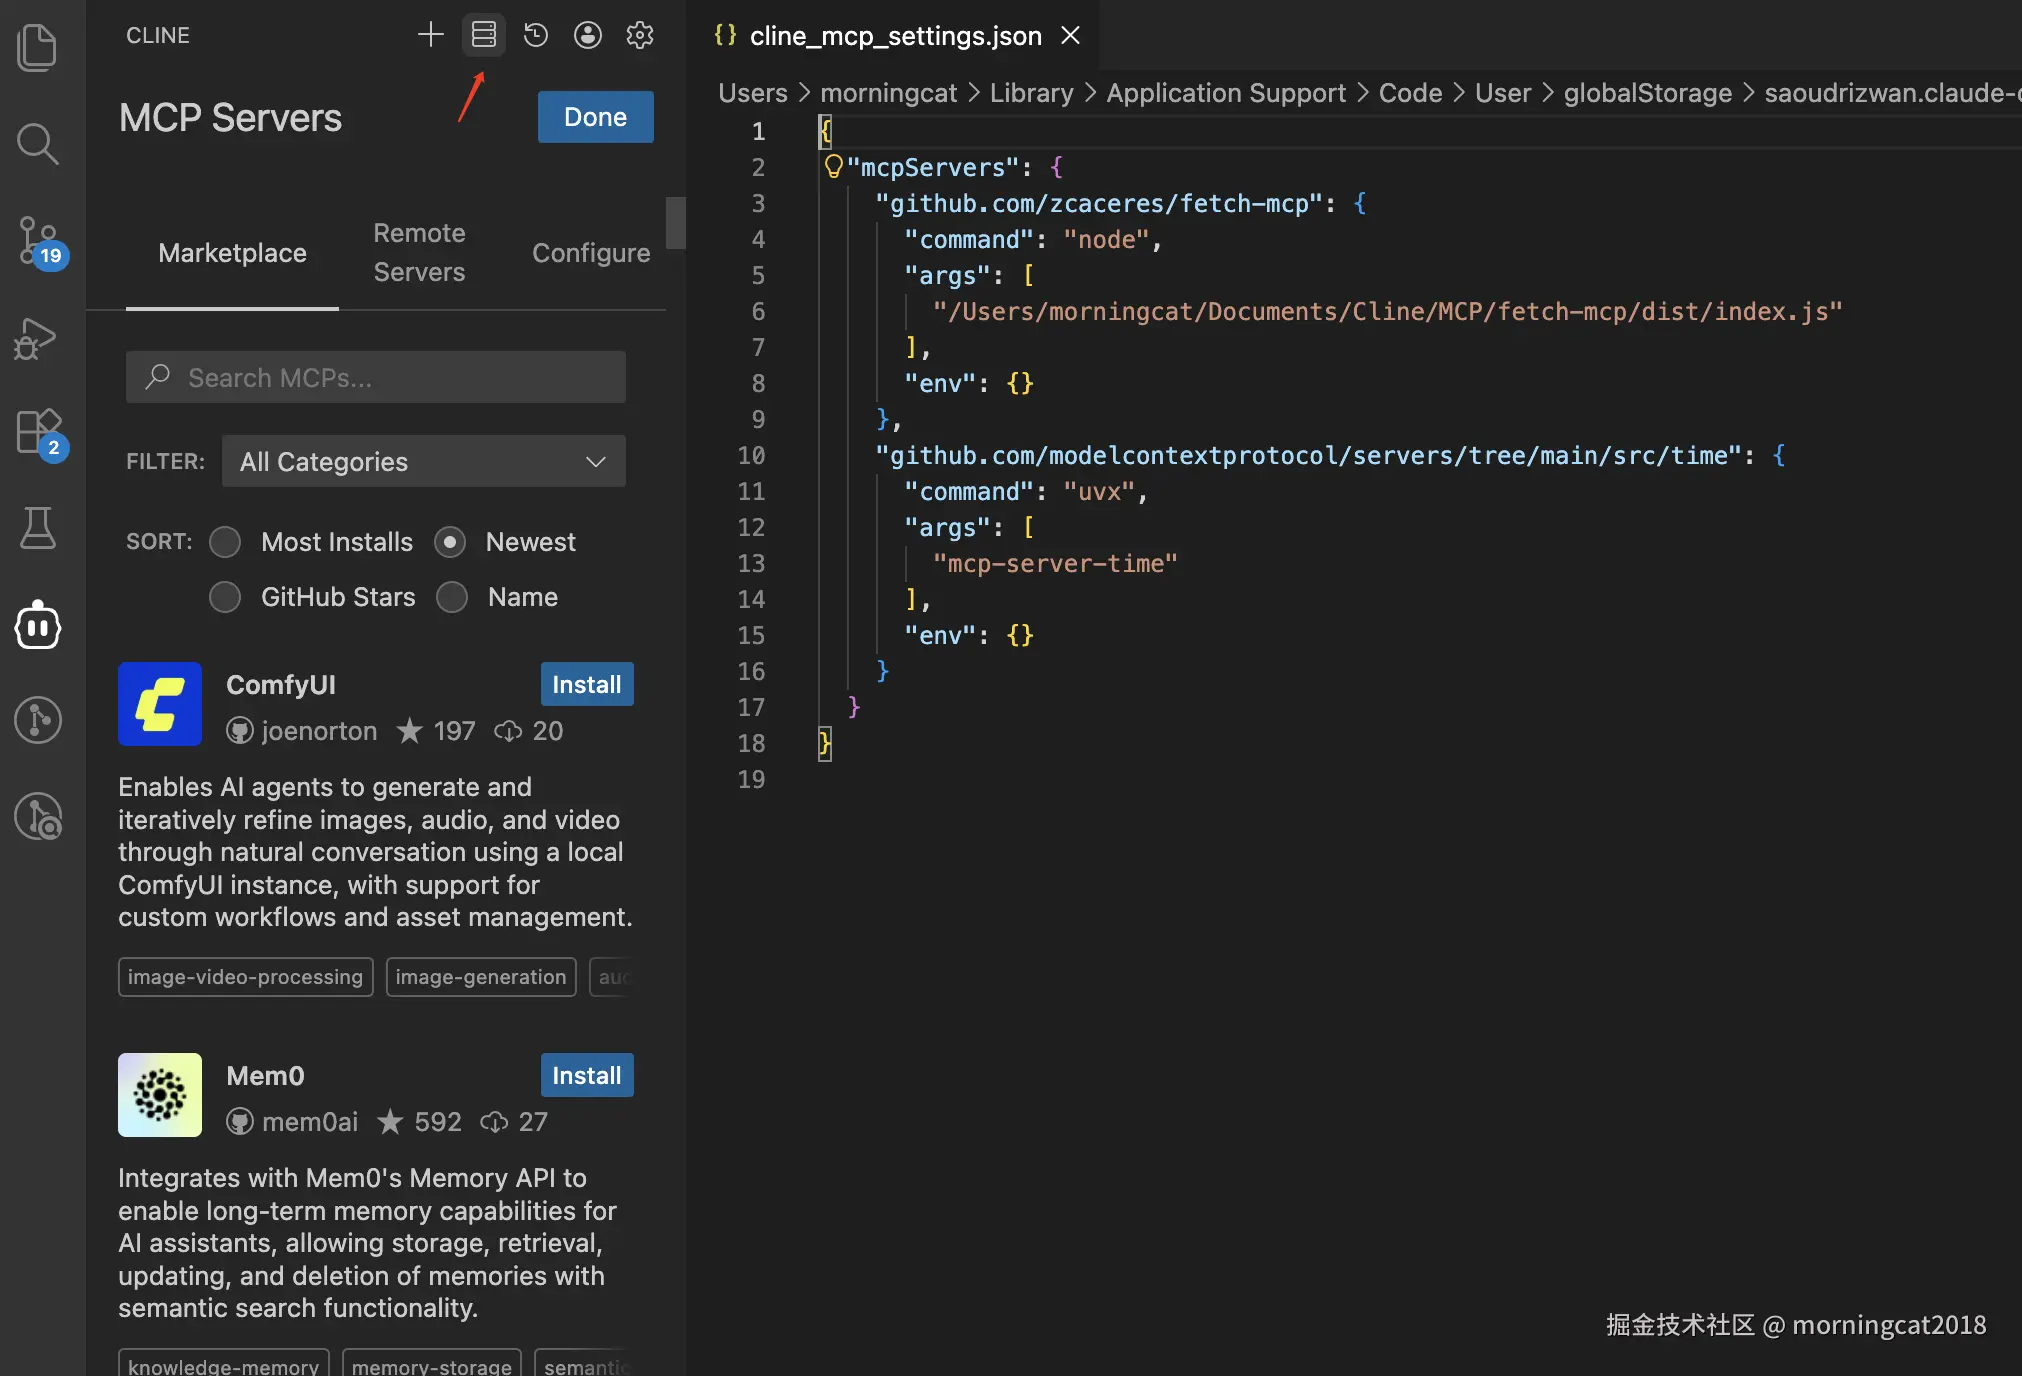This screenshot has height=1376, width=2022.
Task: Open the joenorton GitHub author link
Action: coord(302,731)
